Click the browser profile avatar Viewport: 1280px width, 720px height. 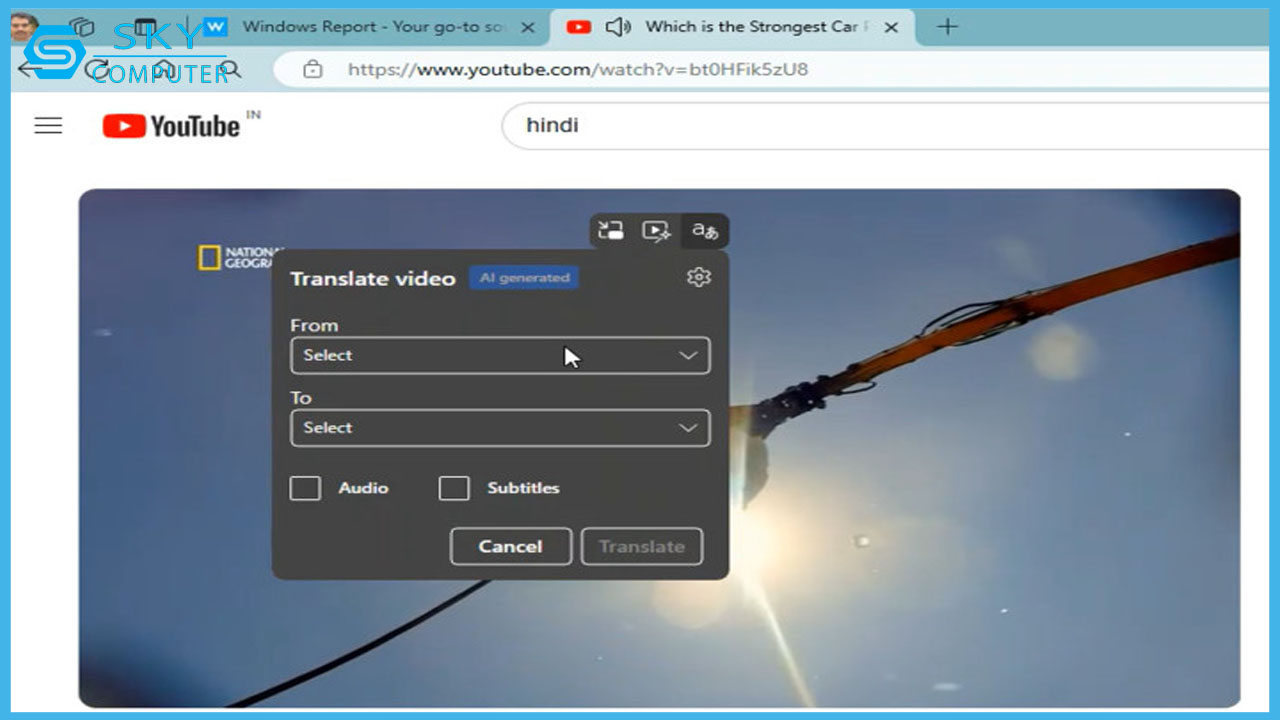pyautogui.click(x=24, y=27)
